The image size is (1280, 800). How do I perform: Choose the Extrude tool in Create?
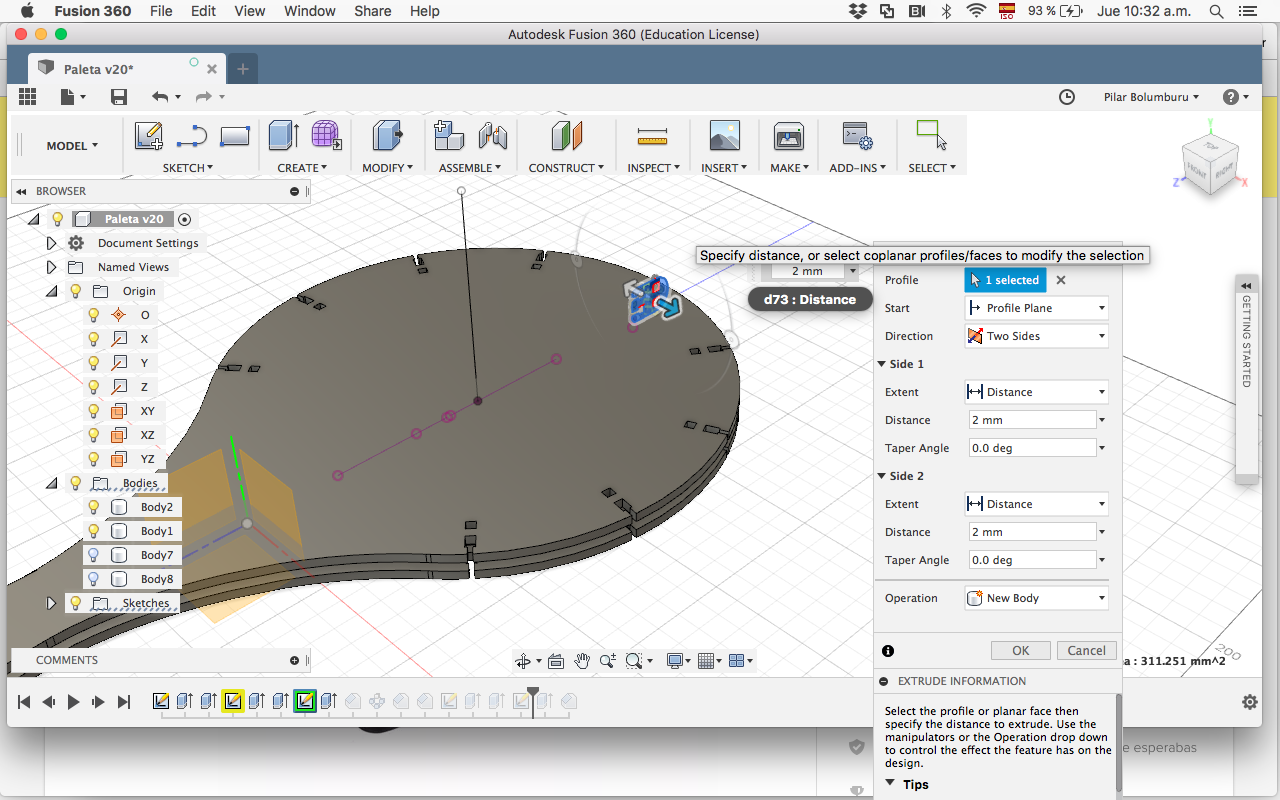pyautogui.click(x=283, y=136)
